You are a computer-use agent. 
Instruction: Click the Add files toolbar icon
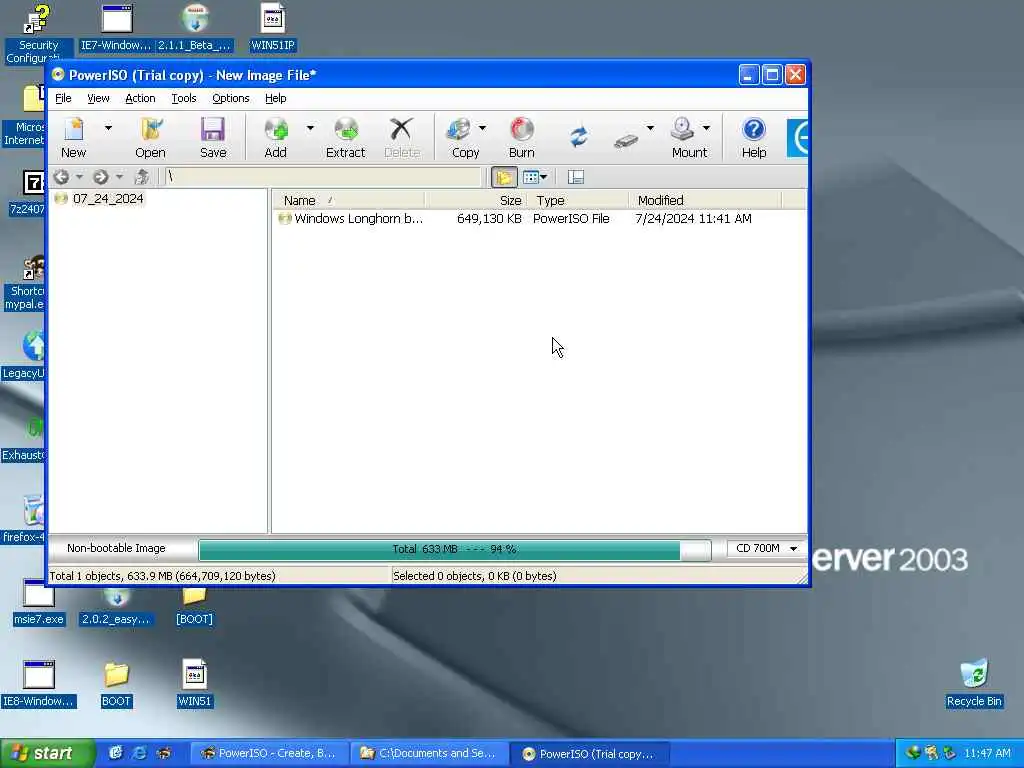pyautogui.click(x=276, y=137)
